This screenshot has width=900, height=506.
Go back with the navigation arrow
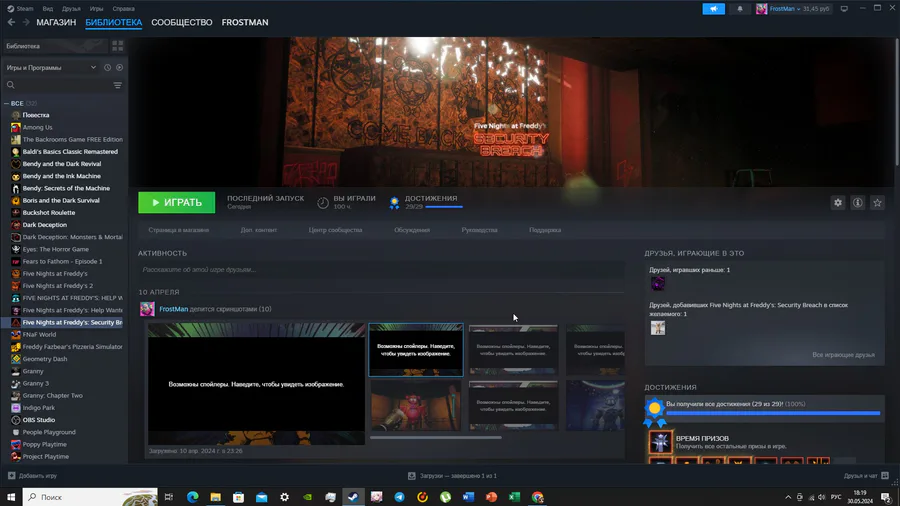click(x=11, y=22)
